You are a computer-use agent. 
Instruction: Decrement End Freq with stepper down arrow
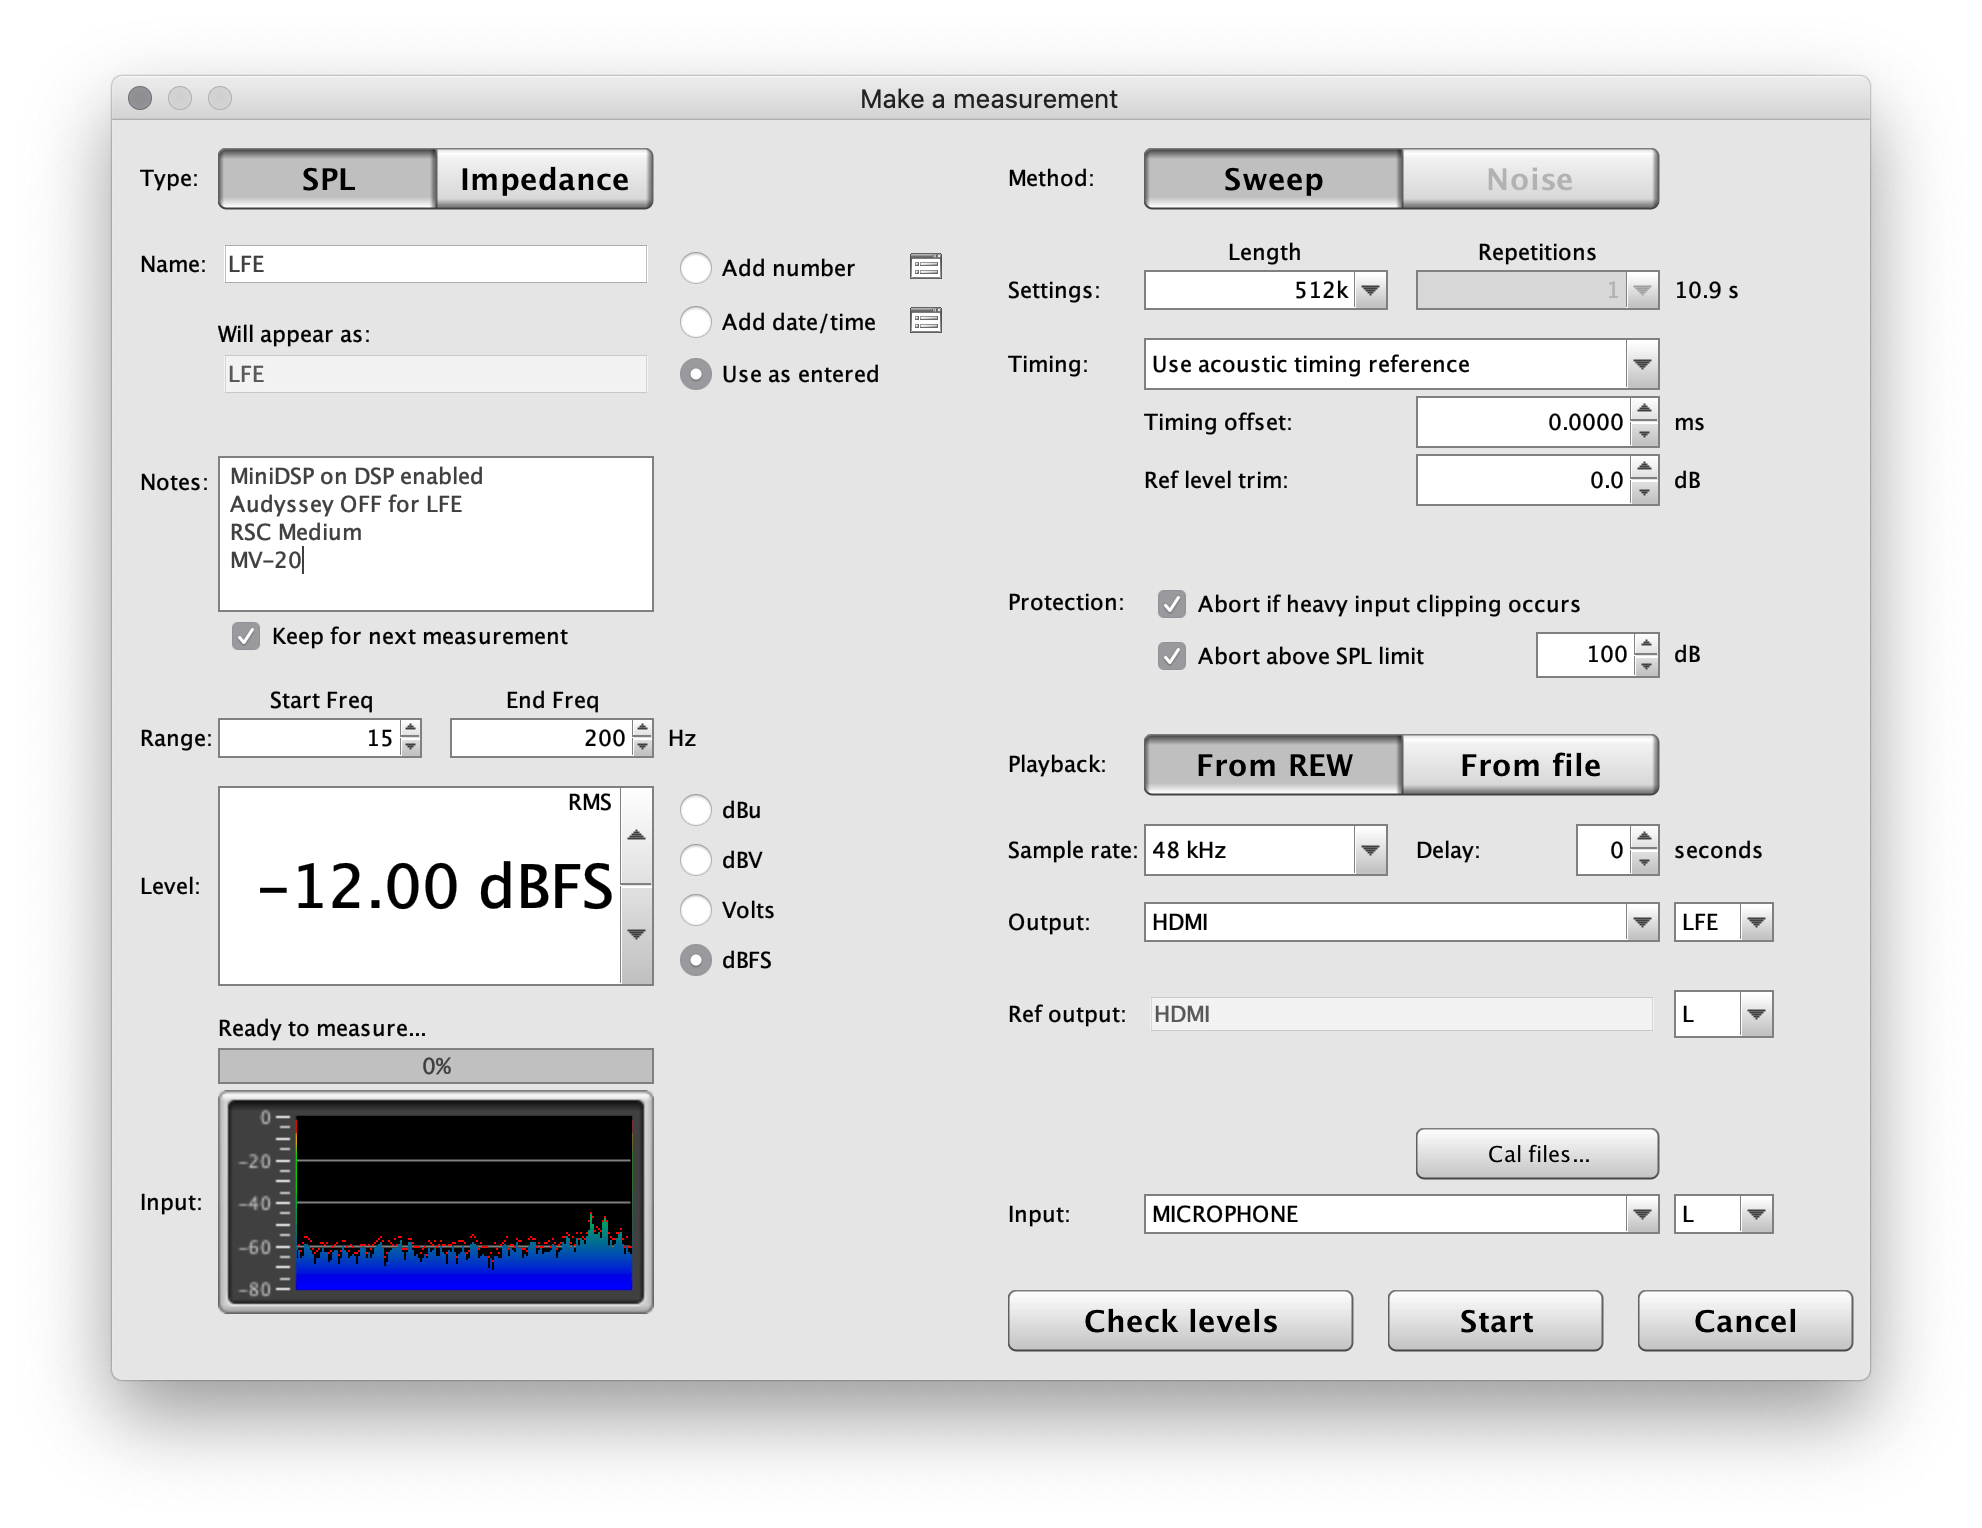click(x=643, y=747)
